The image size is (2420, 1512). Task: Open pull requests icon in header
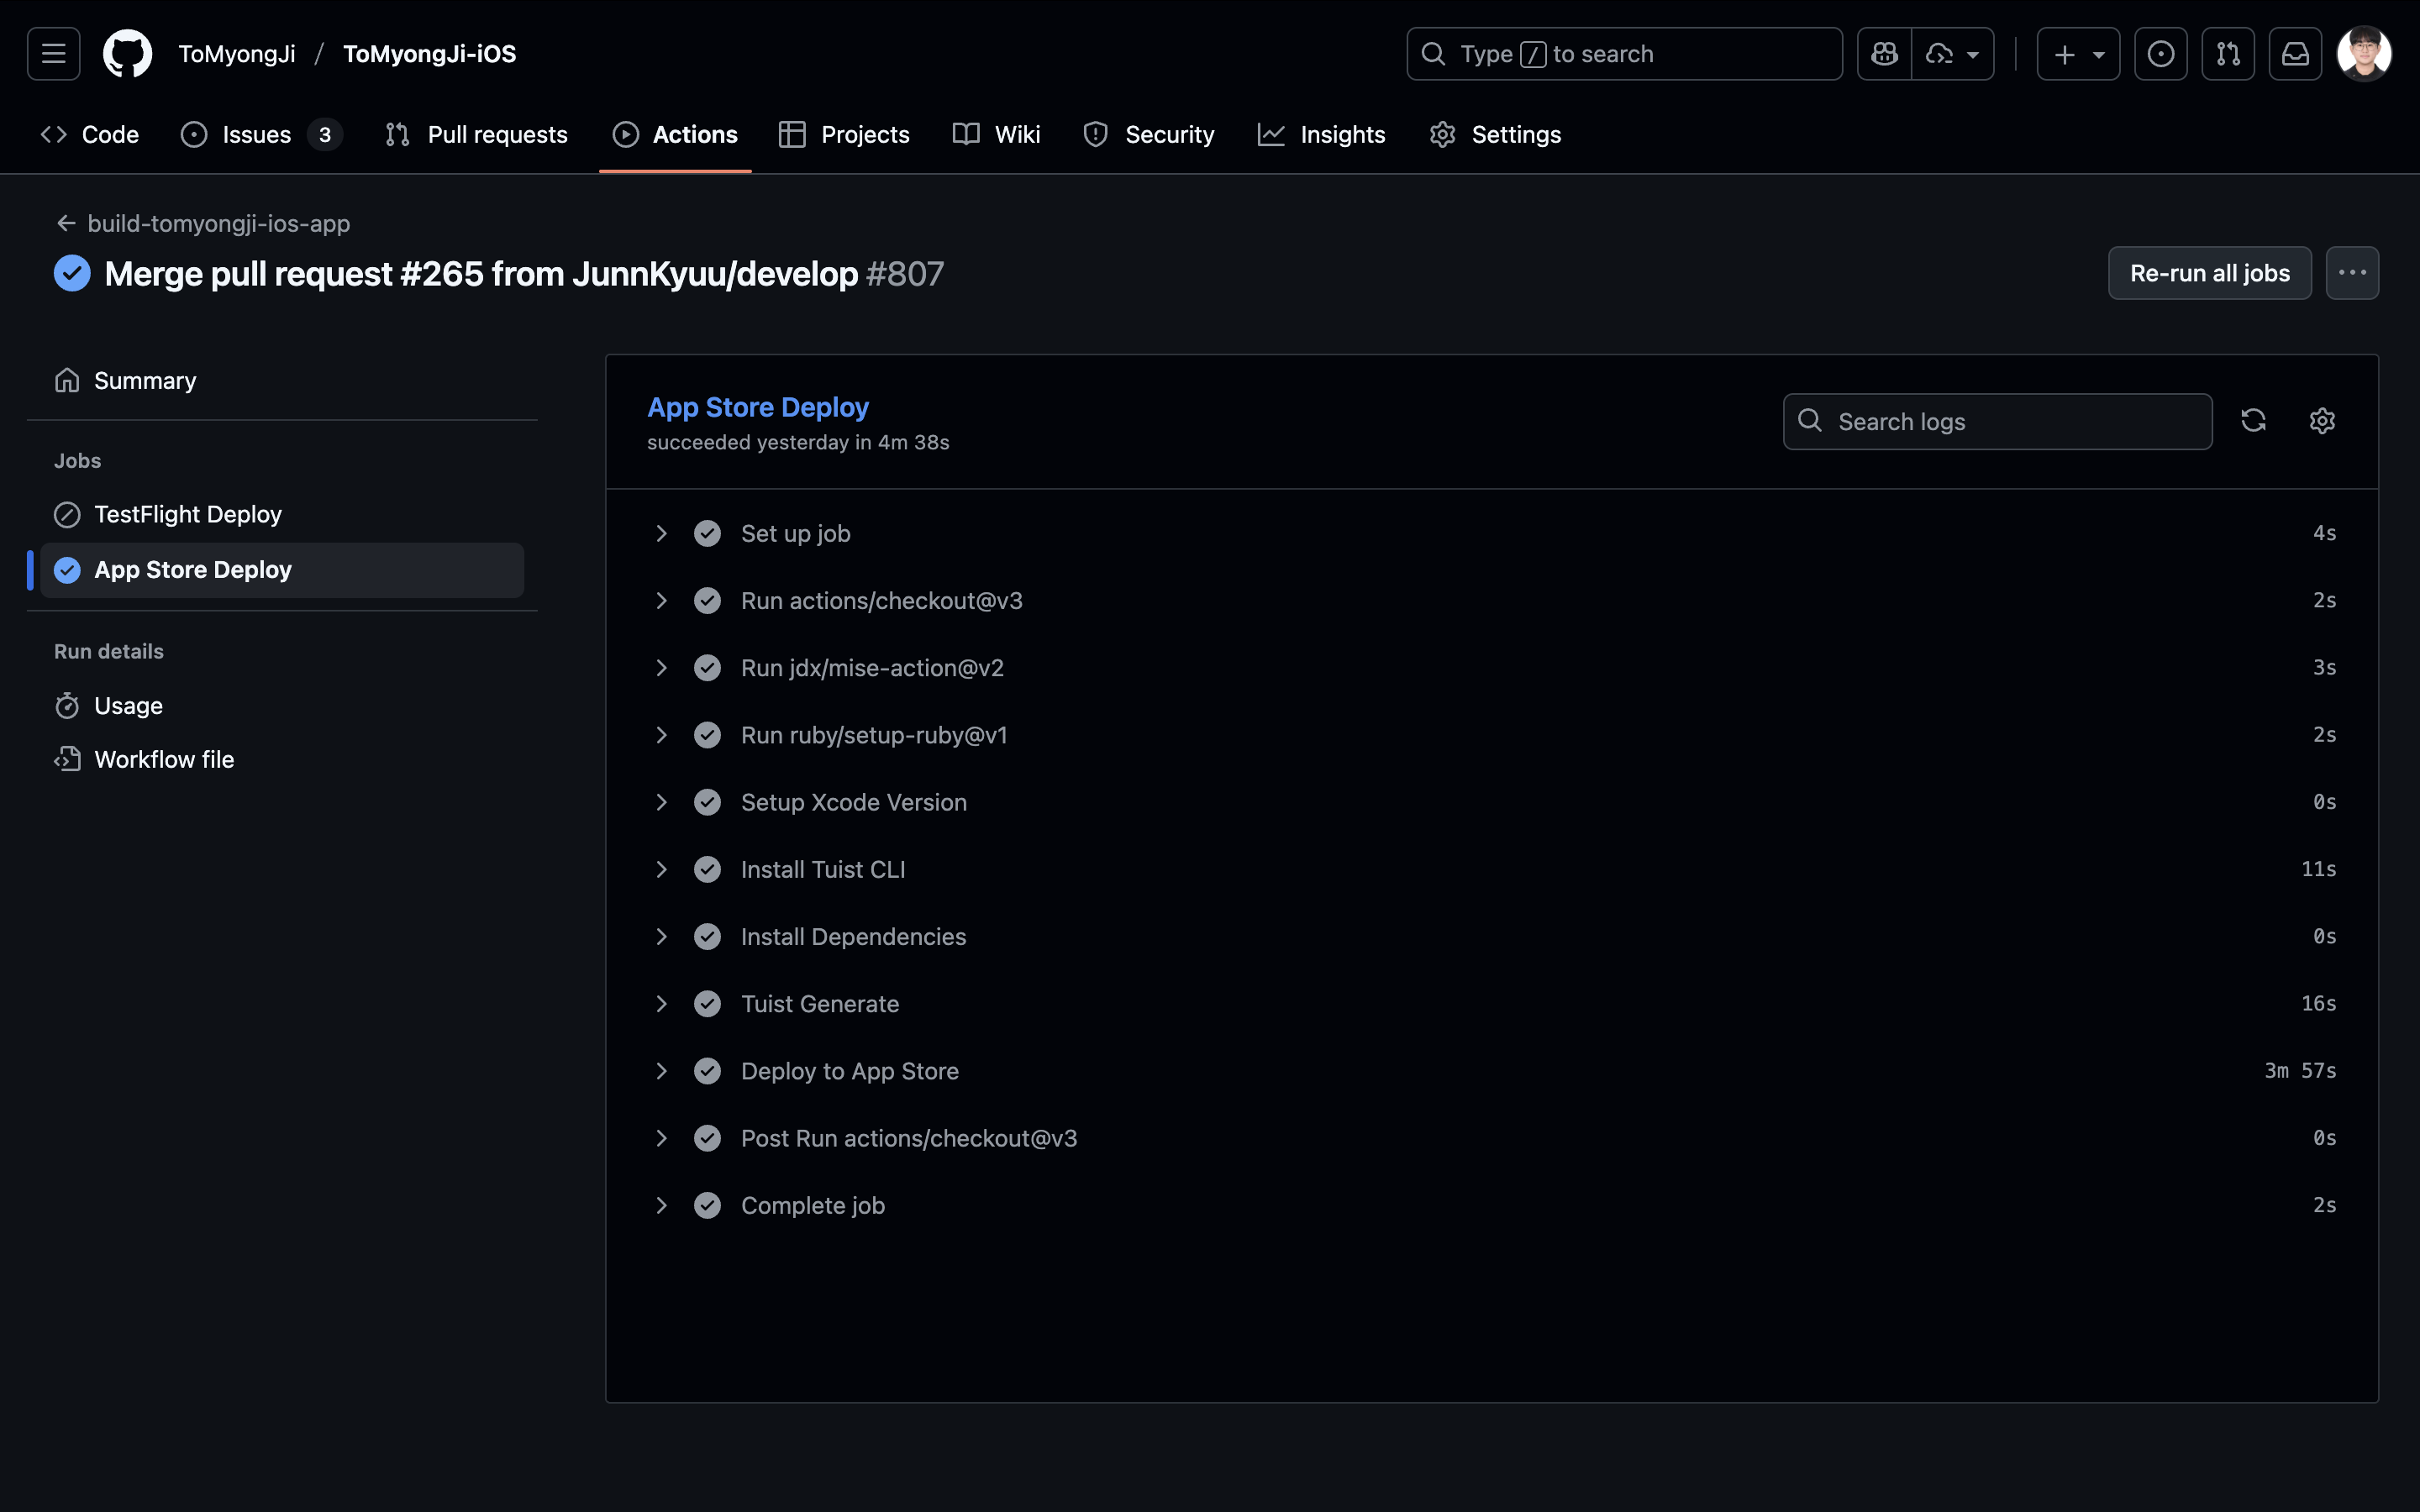click(x=2227, y=54)
